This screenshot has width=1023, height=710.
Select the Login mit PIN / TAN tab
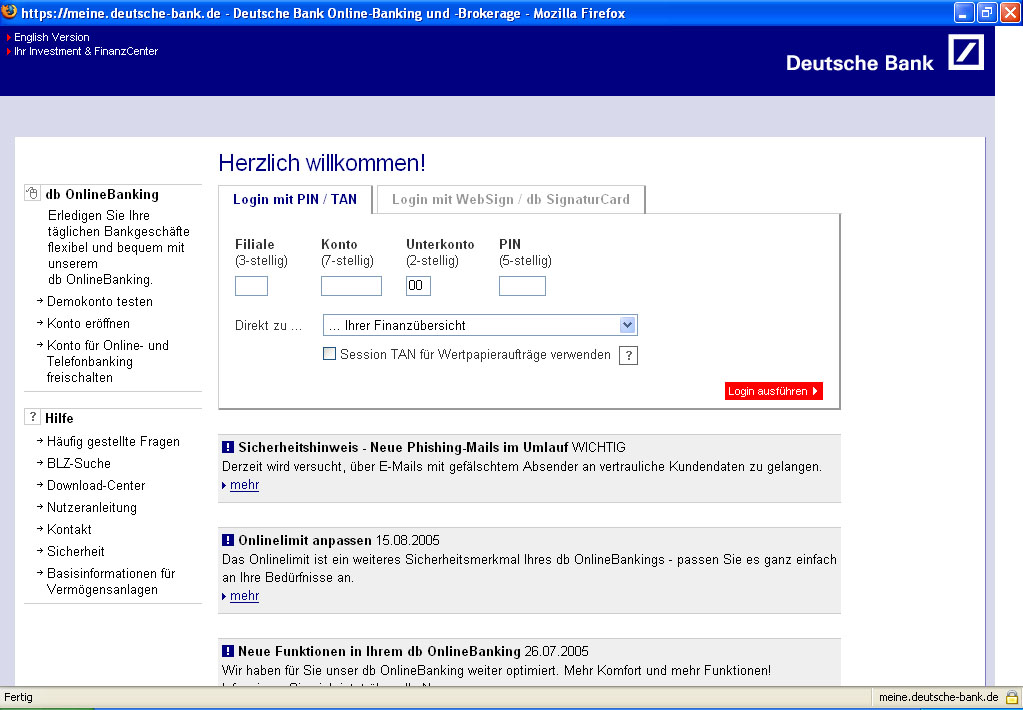tap(295, 200)
